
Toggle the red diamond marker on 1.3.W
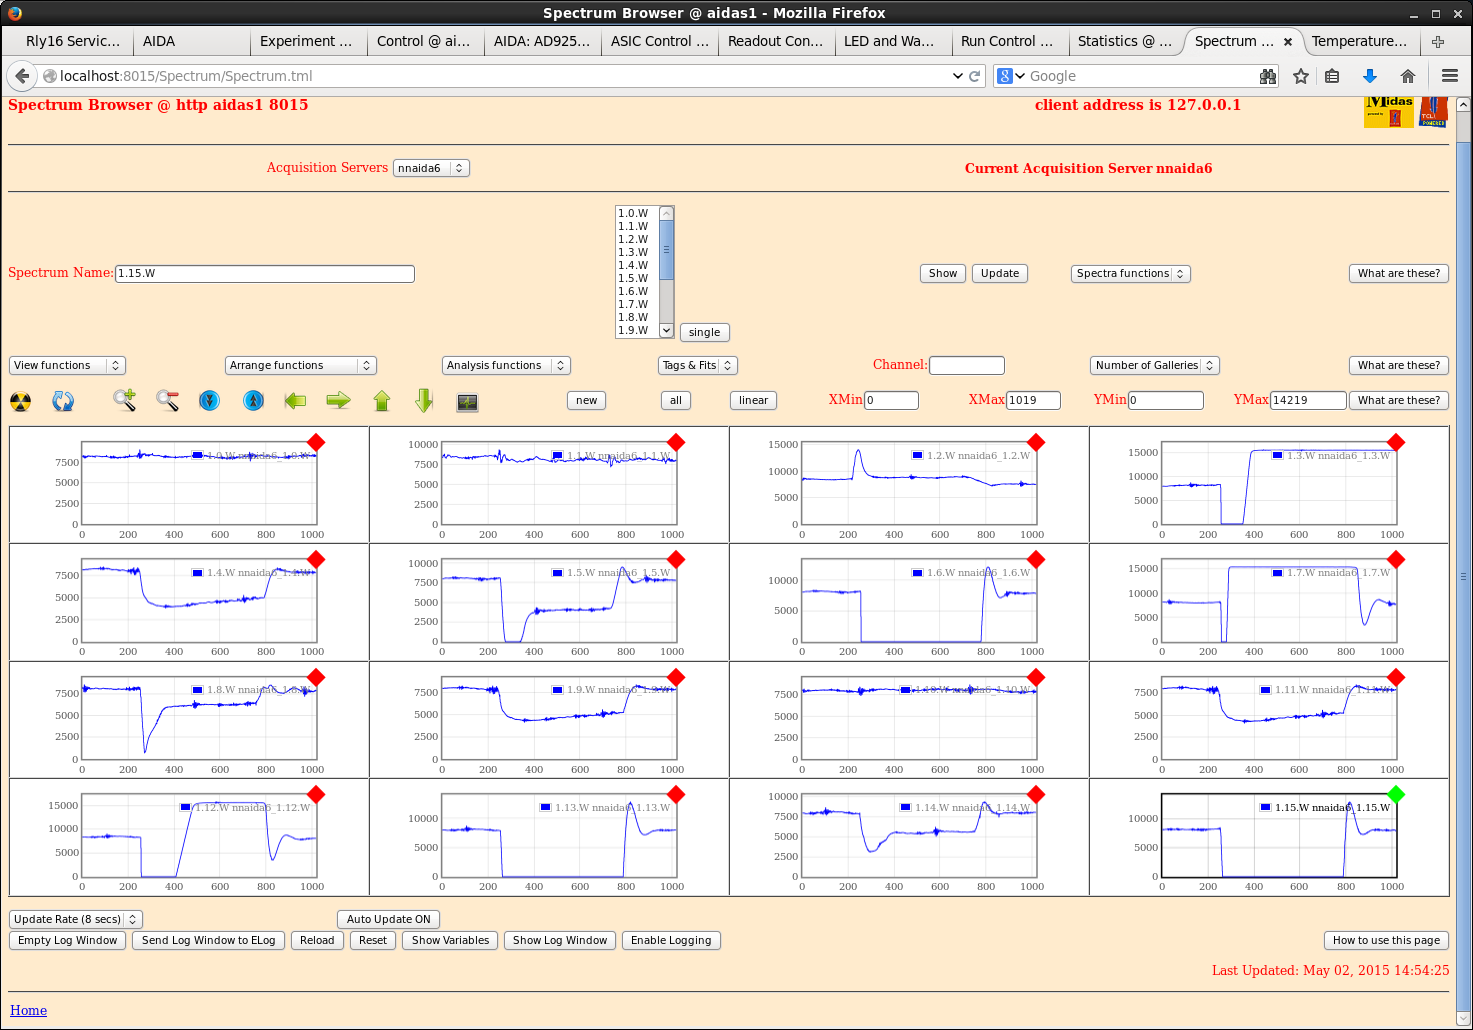pyautogui.click(x=1396, y=442)
